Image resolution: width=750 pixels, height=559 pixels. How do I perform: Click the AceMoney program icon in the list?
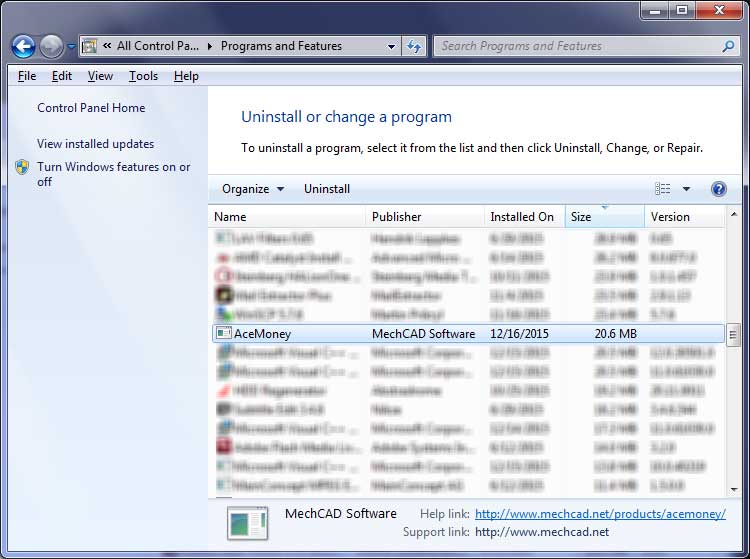(223, 333)
